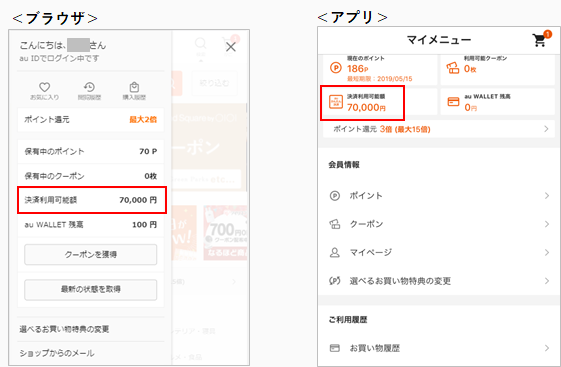Click the マイメニュー title in app
This screenshot has width=561, height=367.
click(x=439, y=40)
